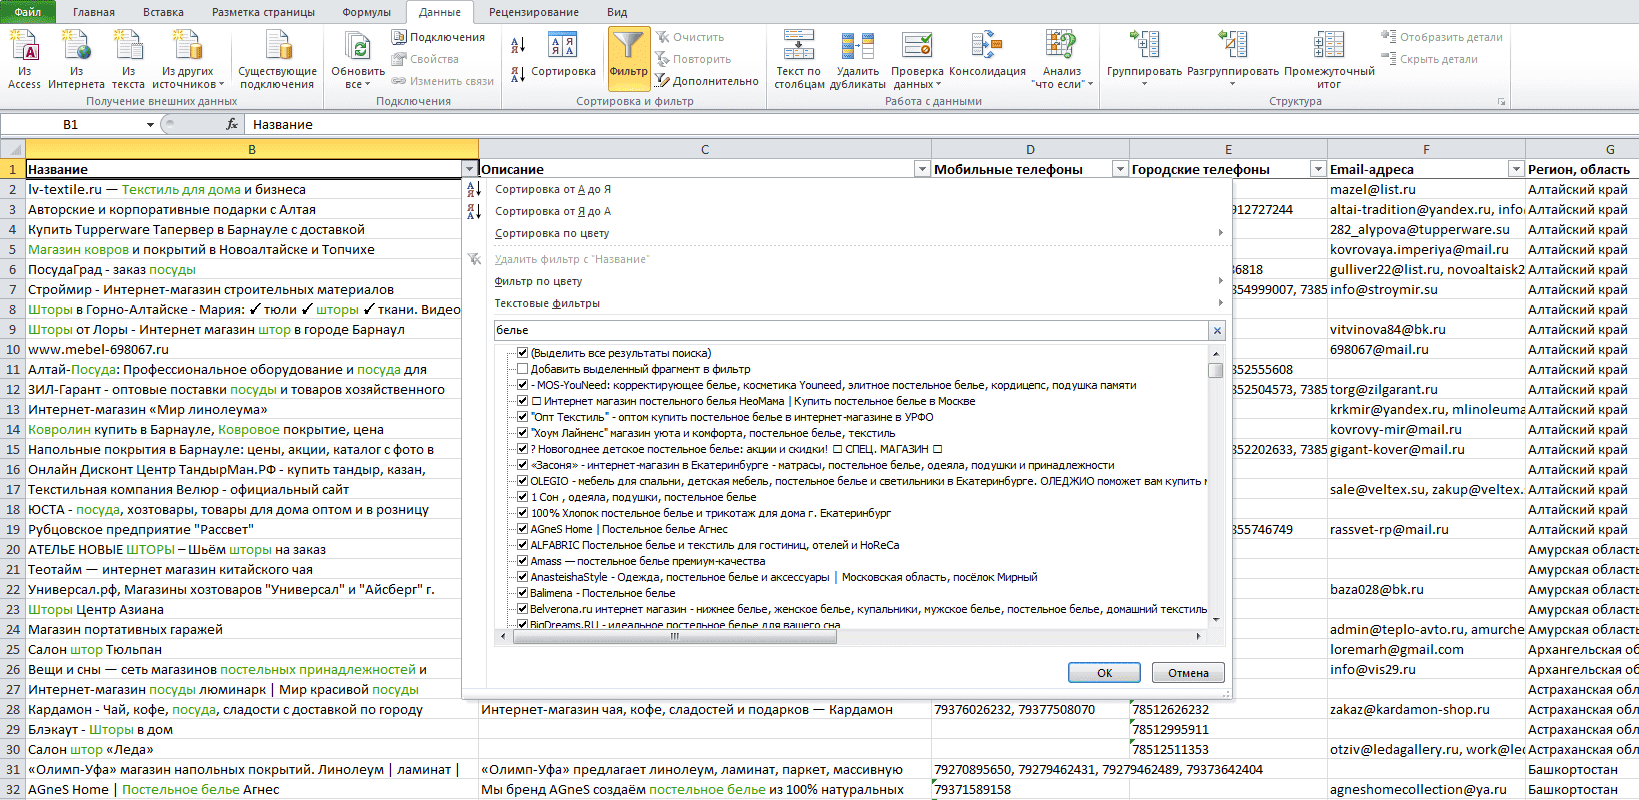
Task: Uncheck the 'Amass' filter item
Action: [x=522, y=561]
